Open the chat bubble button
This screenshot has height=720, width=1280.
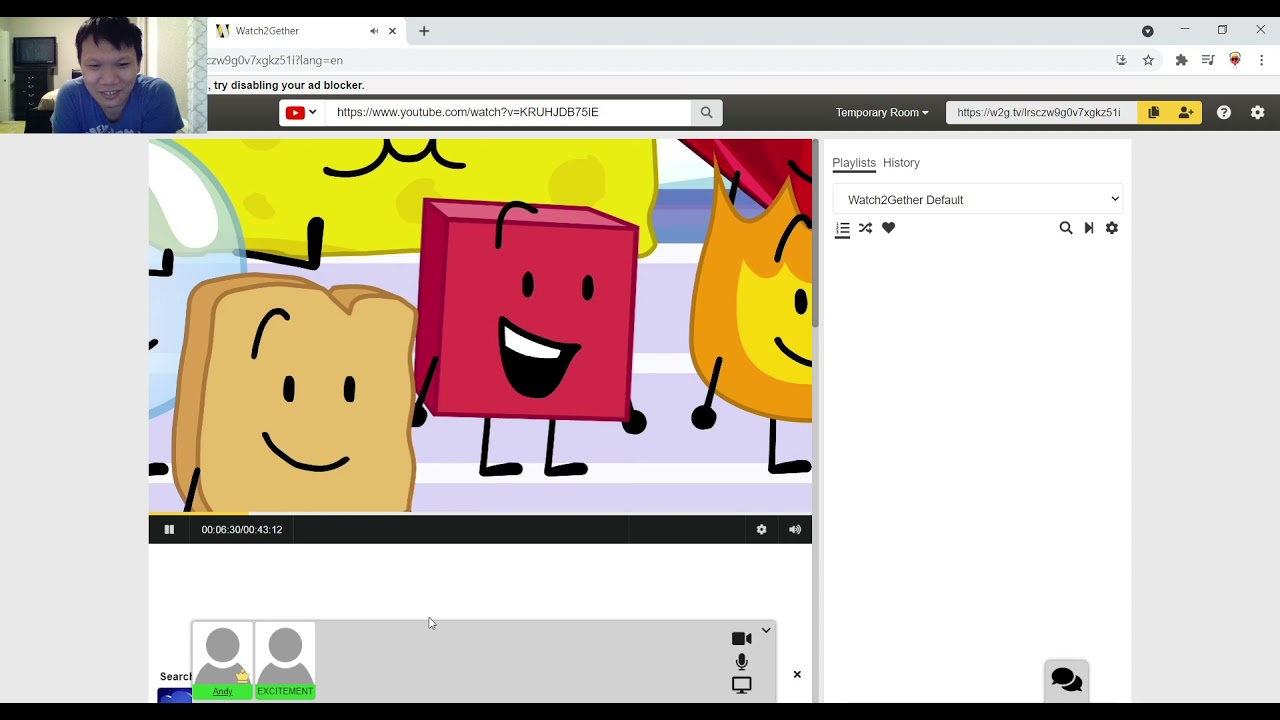coord(1067,680)
